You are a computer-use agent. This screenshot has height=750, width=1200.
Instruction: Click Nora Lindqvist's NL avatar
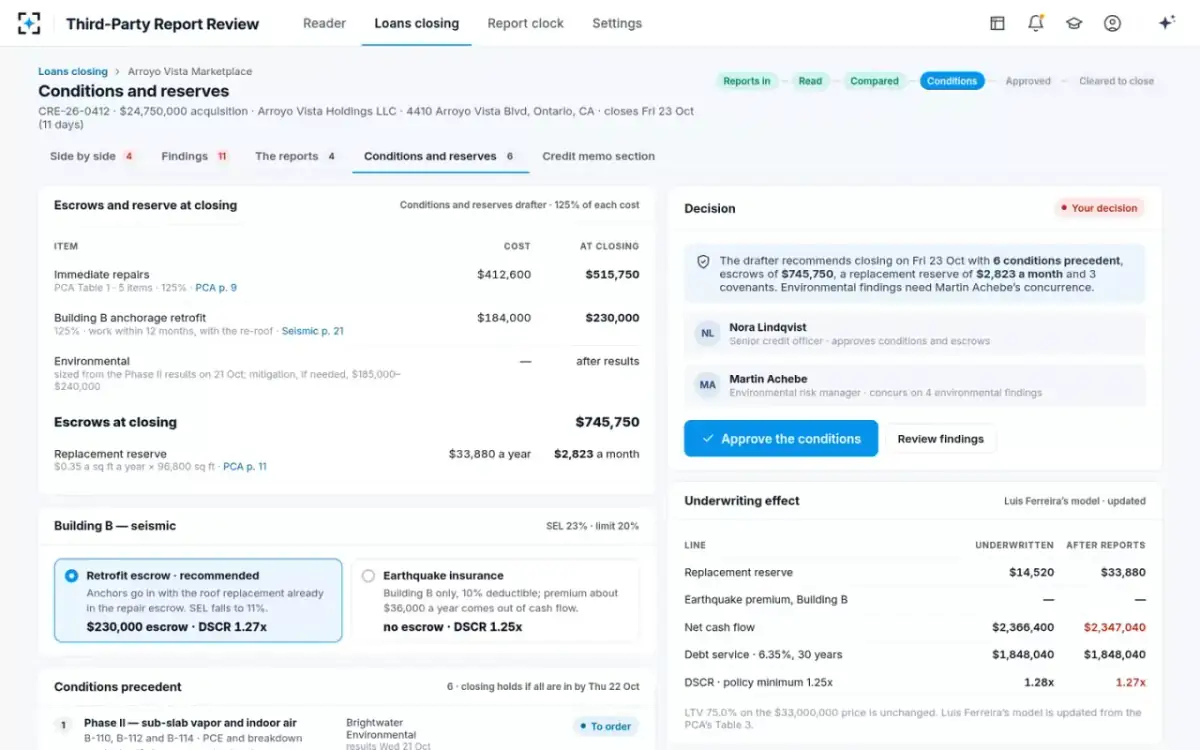click(708, 334)
